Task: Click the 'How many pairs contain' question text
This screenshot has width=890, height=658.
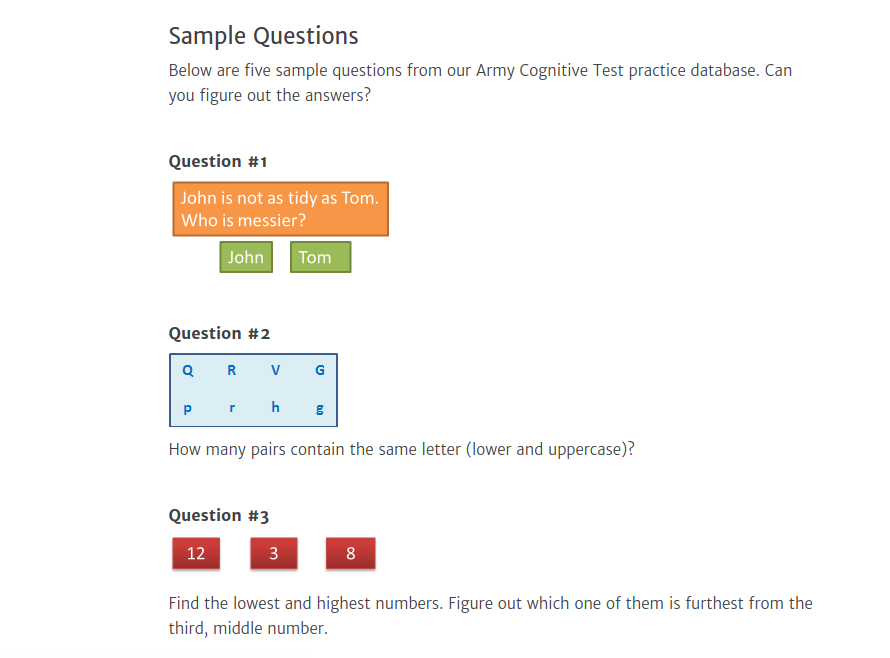Action: click(402, 449)
